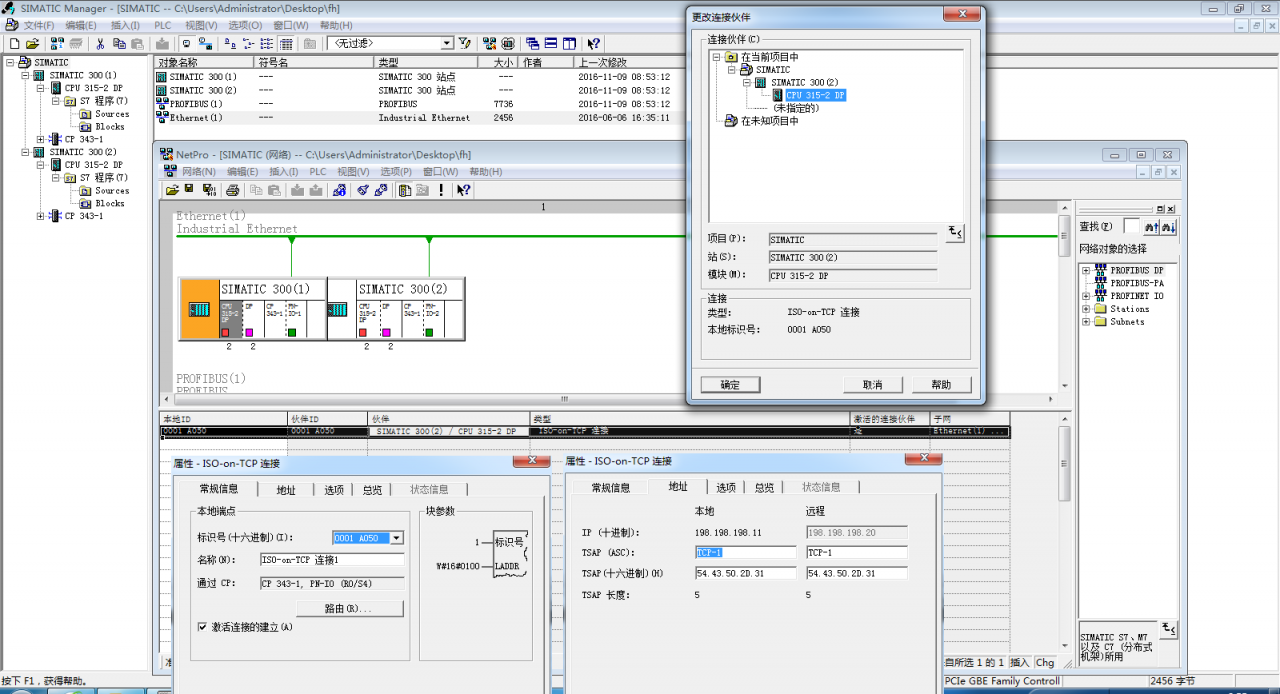Image resolution: width=1280 pixels, height=694 pixels.
Task: Click Save and Compile icon in NetPro toolbar
Action: 209,190
